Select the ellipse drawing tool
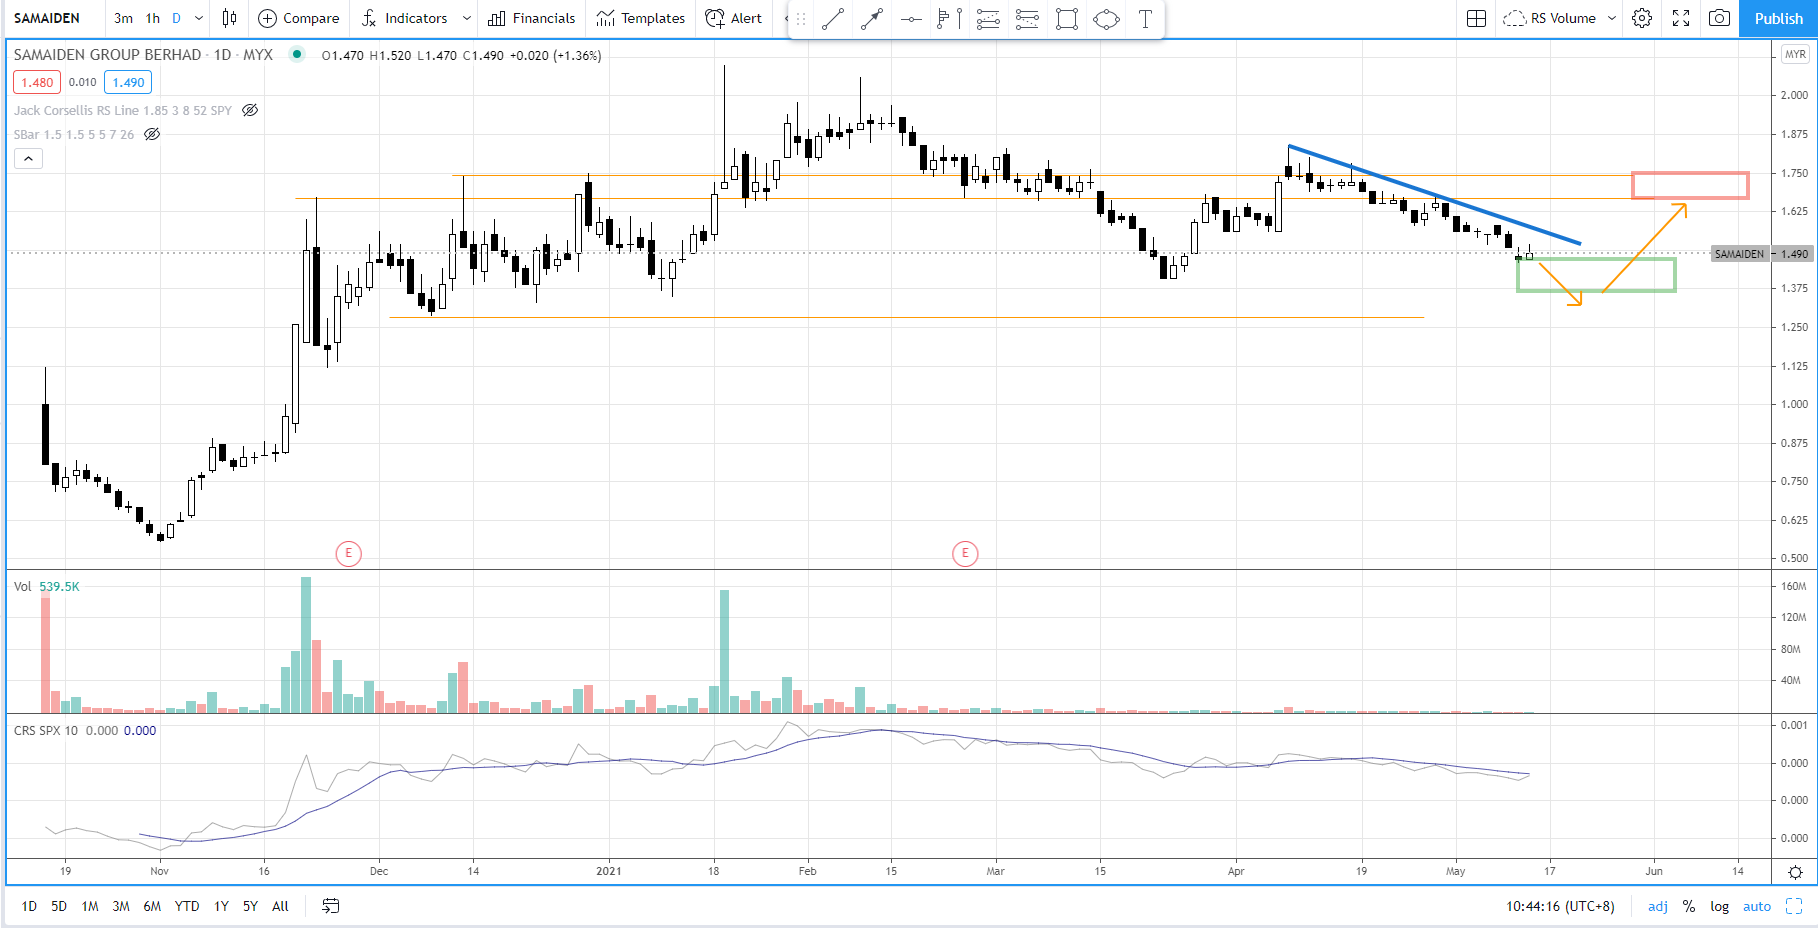The width and height of the screenshot is (1818, 928). tap(1106, 19)
